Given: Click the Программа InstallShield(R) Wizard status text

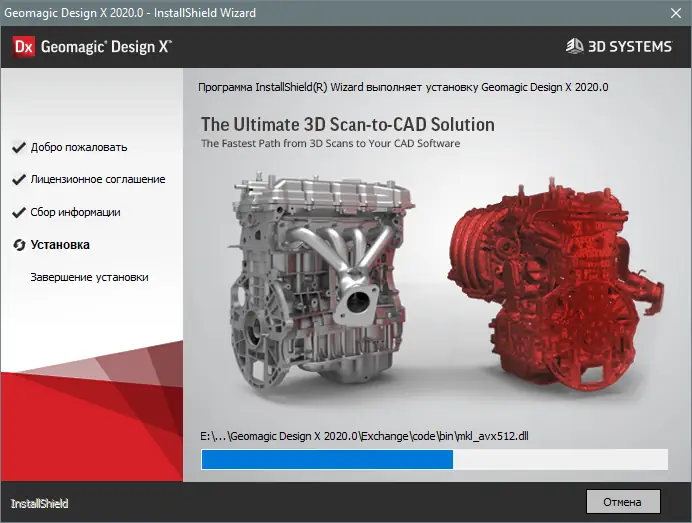Looking at the screenshot, I should point(403,87).
